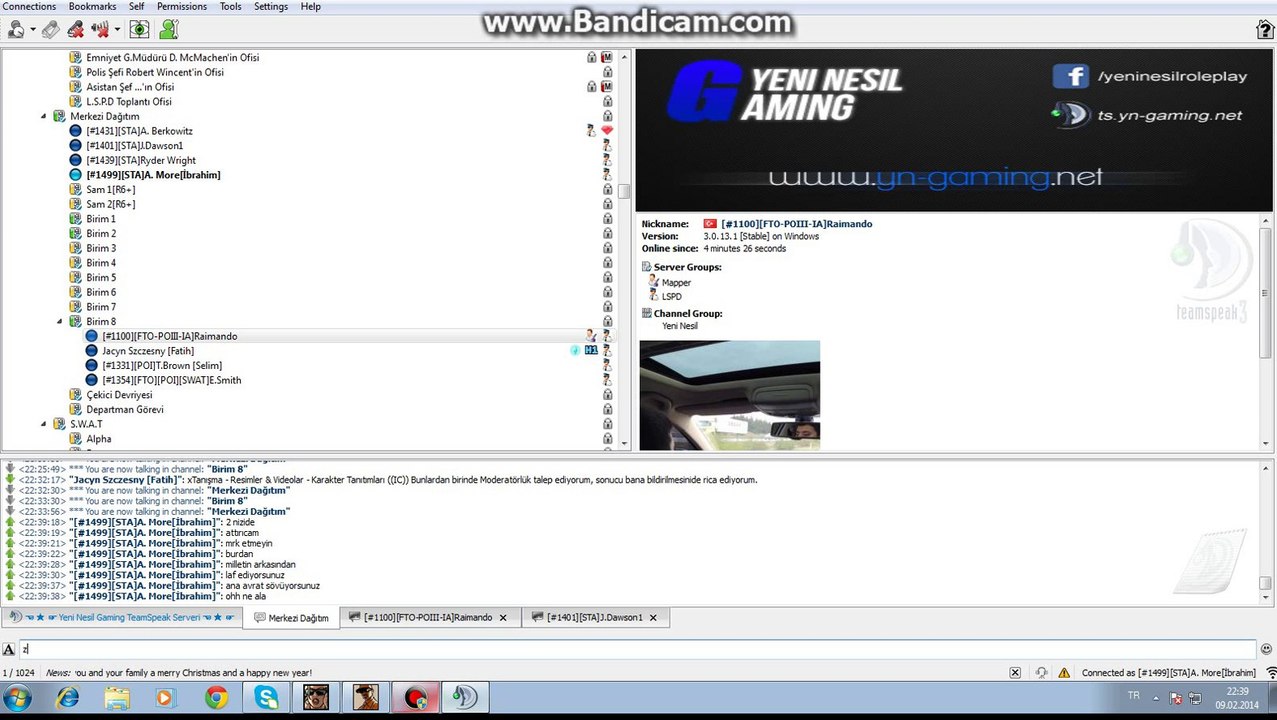
Task: Click the lock icon on Birim 2 row
Action: pyautogui.click(x=607, y=233)
